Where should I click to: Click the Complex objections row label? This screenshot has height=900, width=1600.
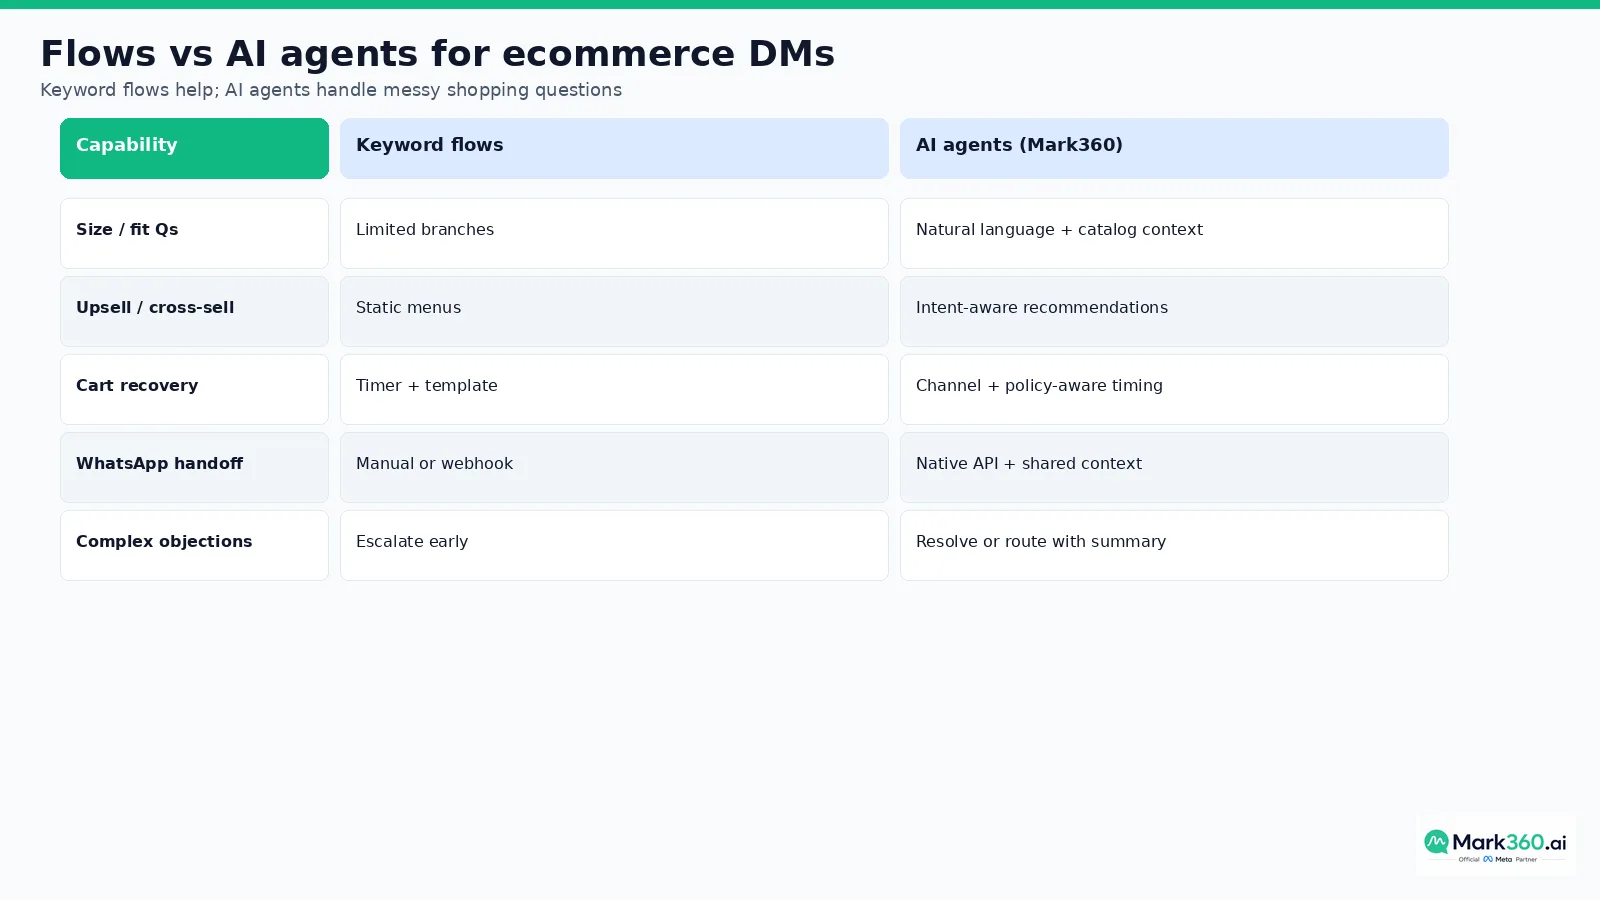(x=194, y=545)
